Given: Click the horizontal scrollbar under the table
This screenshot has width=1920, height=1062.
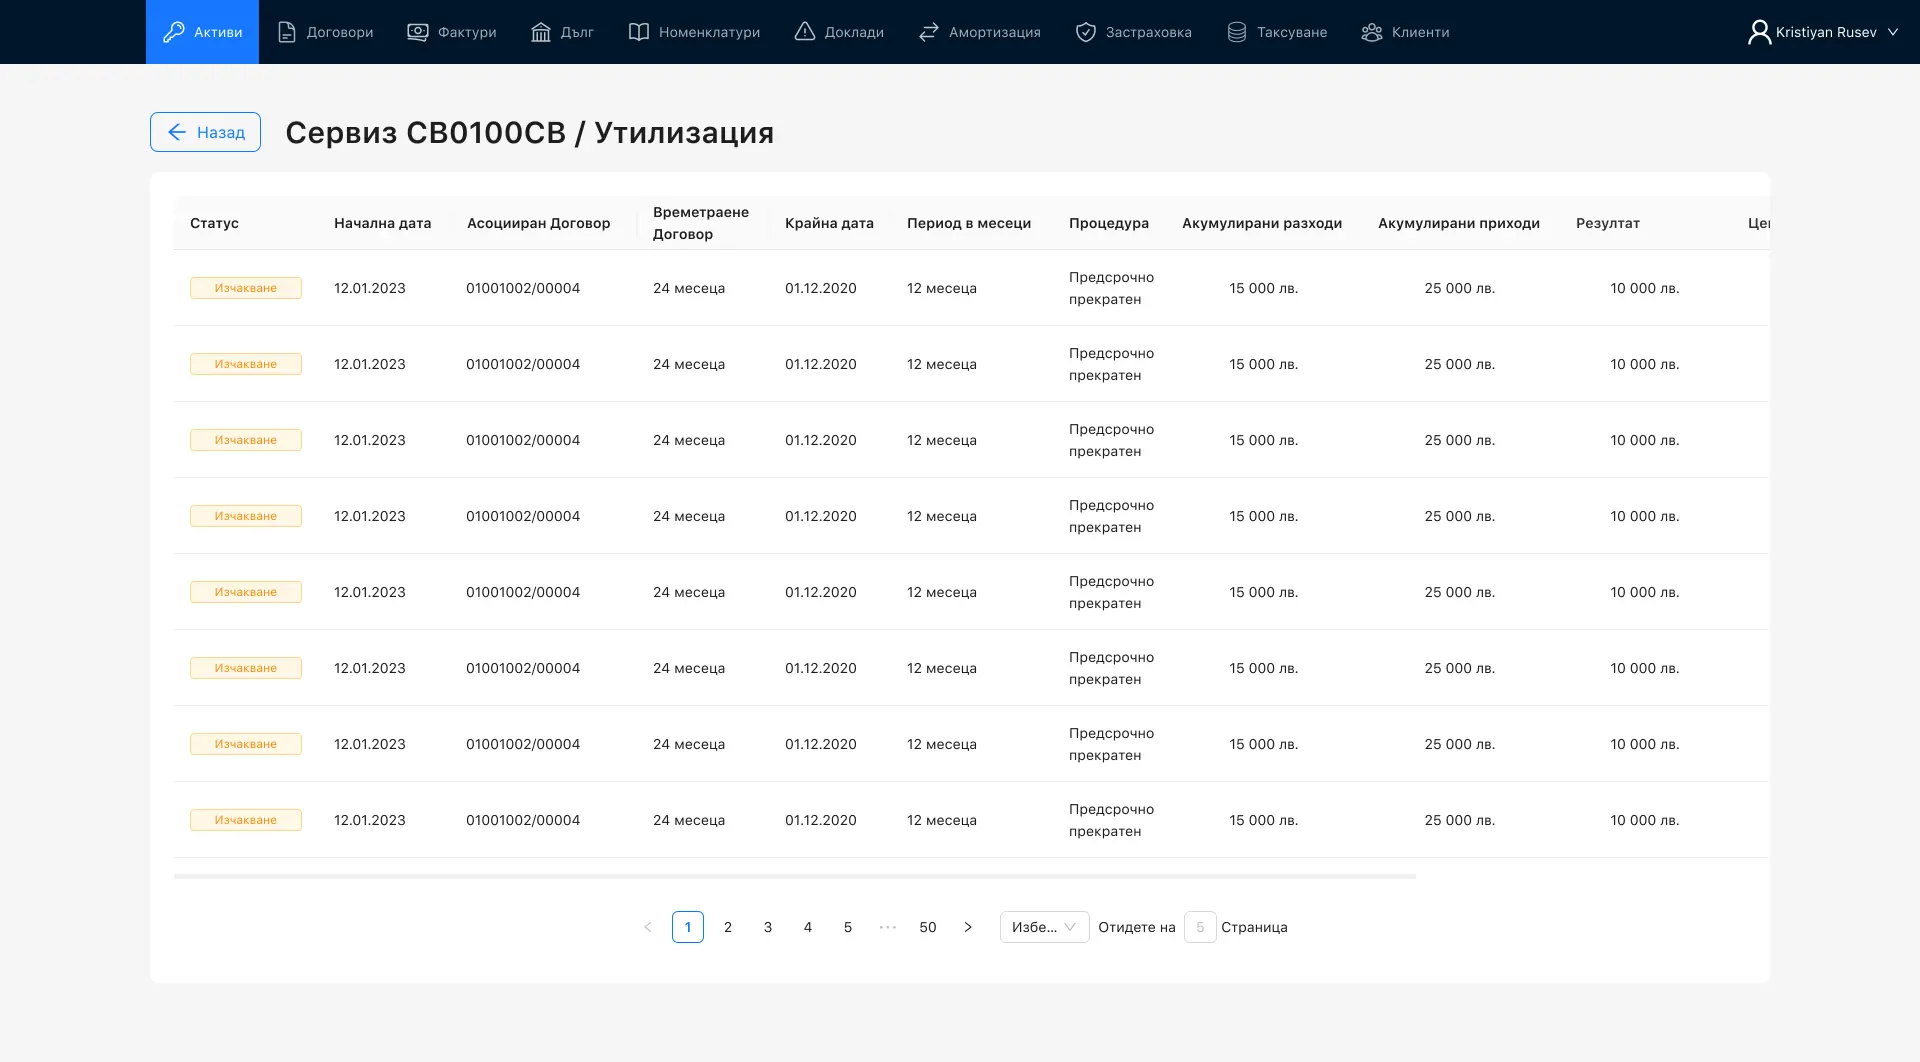Looking at the screenshot, I should click(795, 876).
